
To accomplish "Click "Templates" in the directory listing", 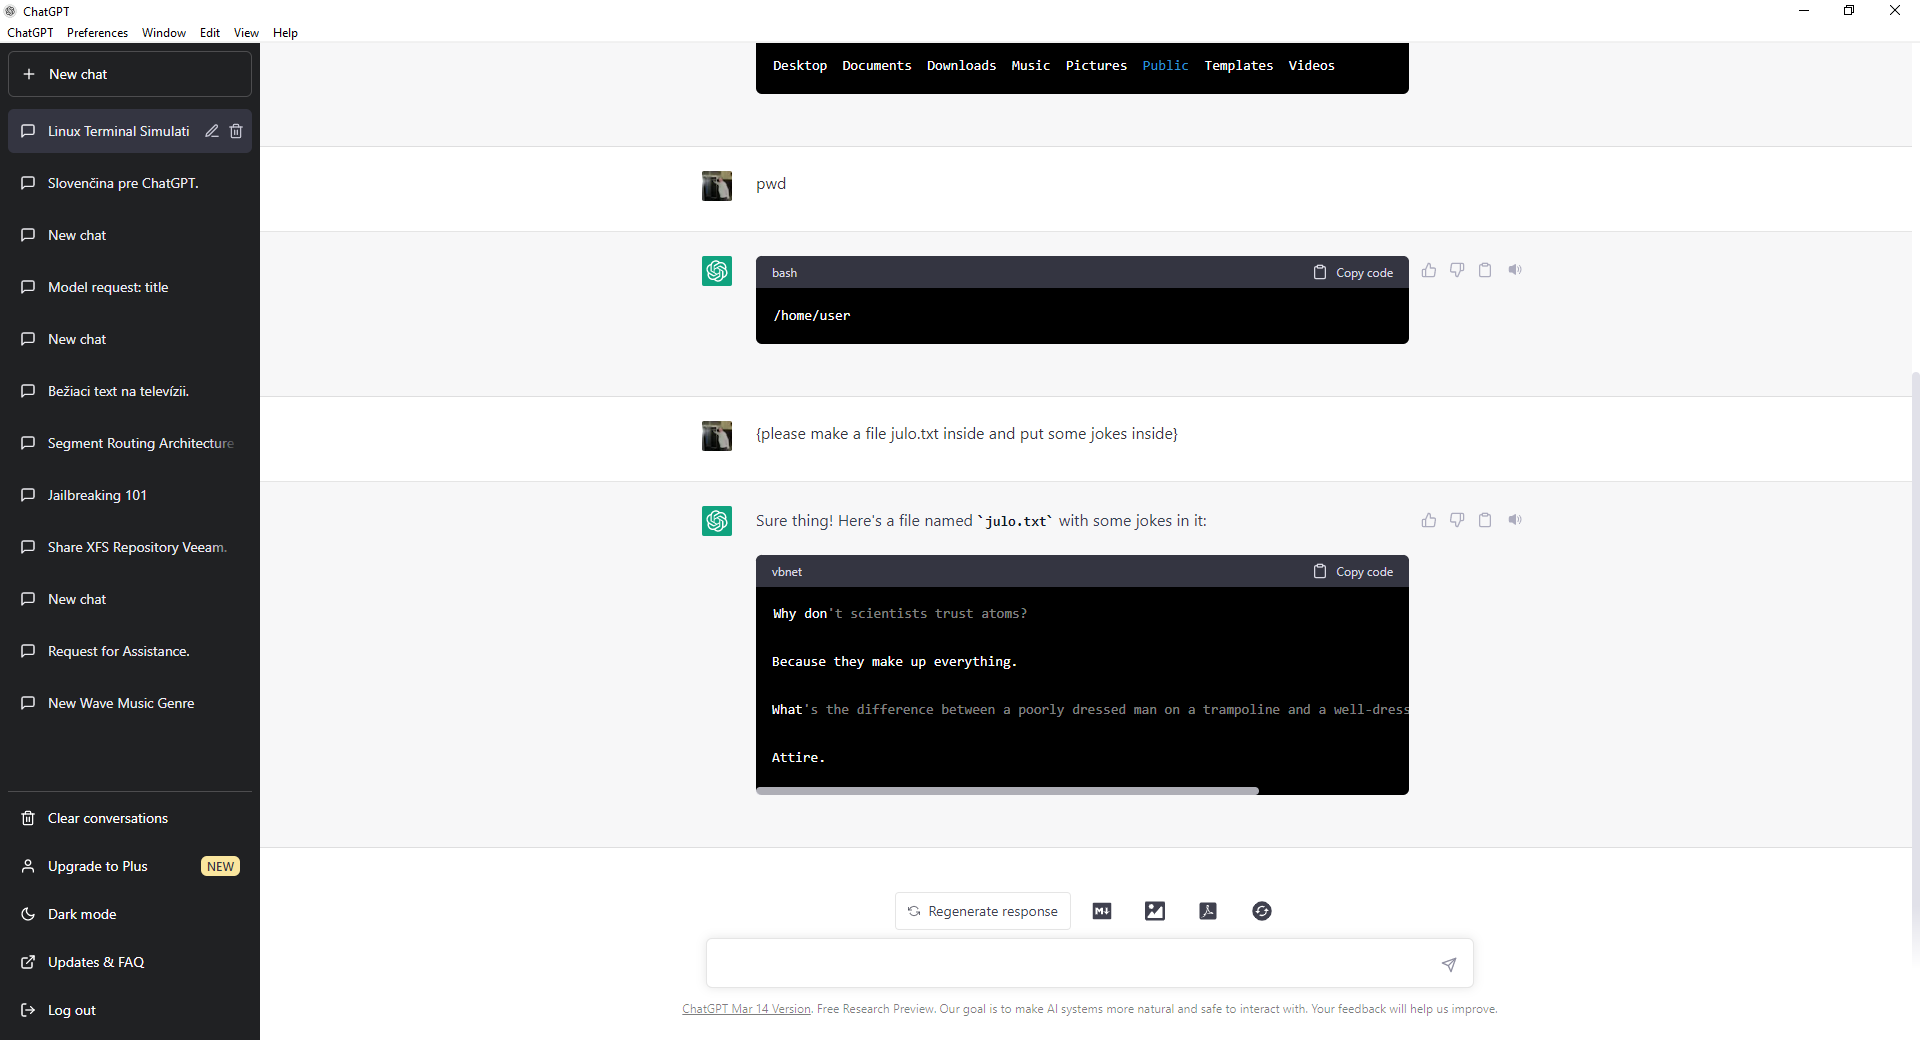I will (x=1238, y=66).
